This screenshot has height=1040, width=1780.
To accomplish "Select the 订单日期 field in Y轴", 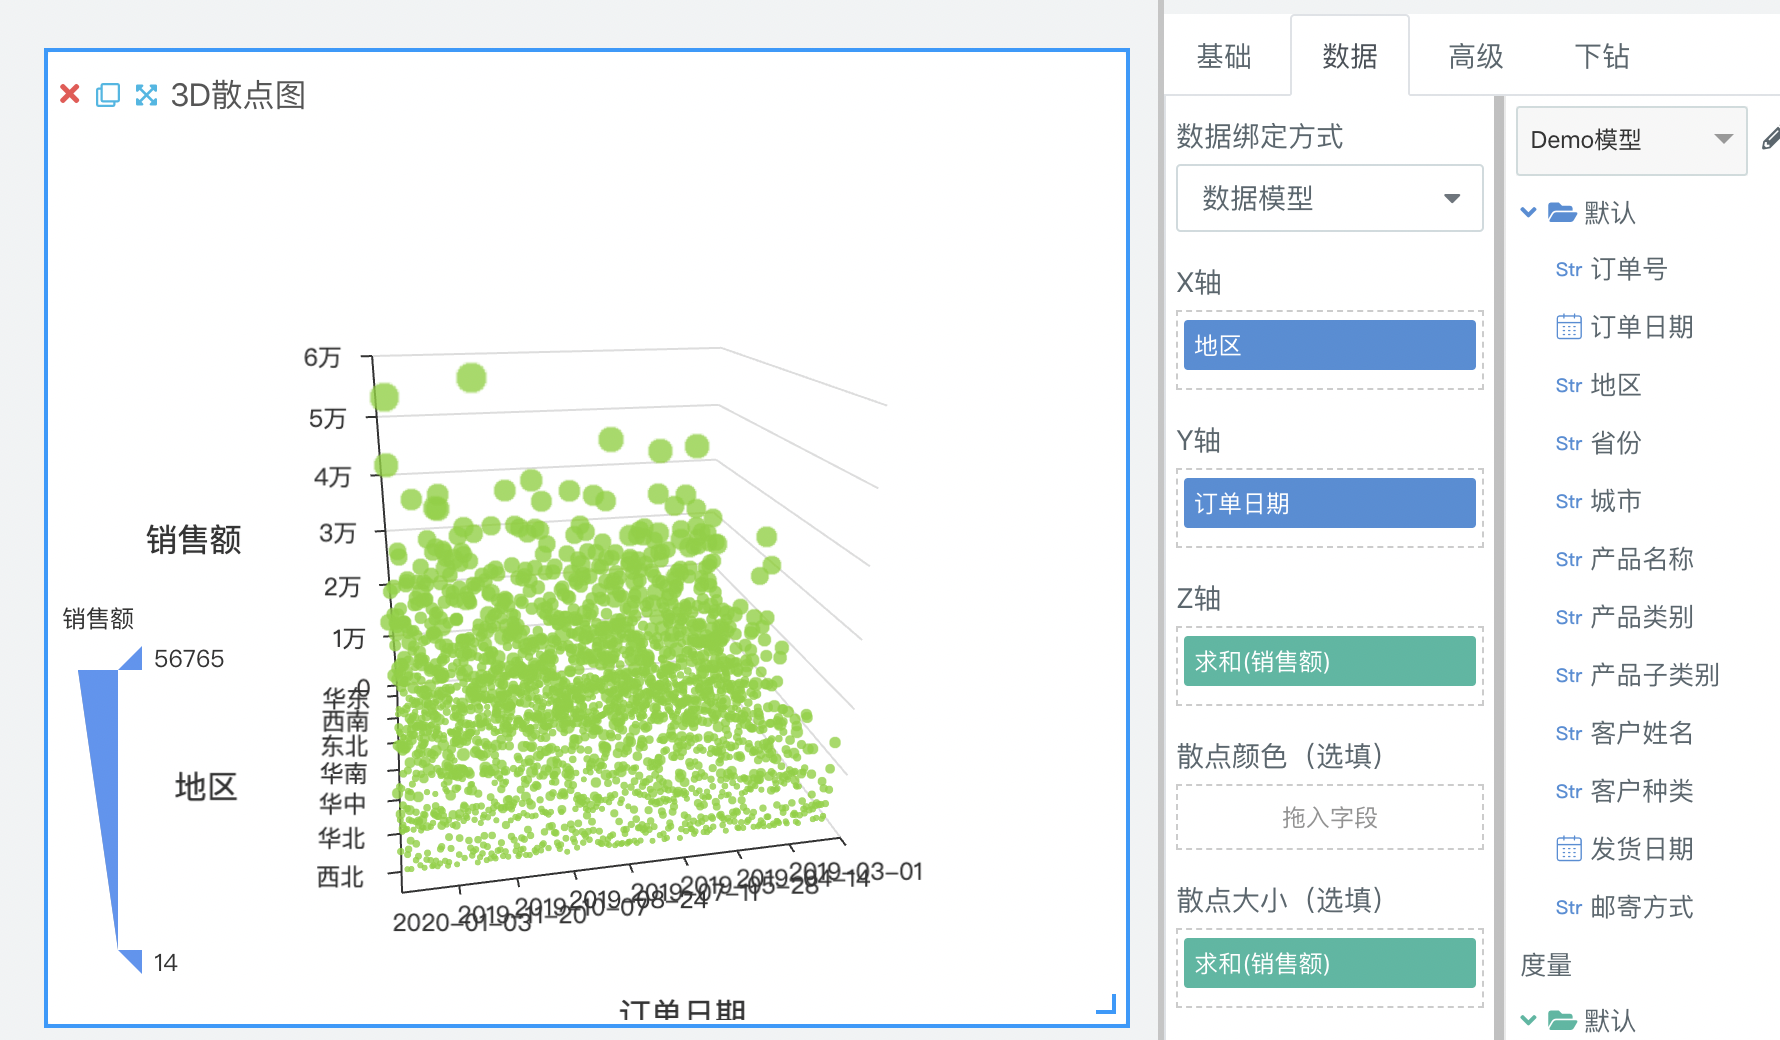I will coord(1330,503).
